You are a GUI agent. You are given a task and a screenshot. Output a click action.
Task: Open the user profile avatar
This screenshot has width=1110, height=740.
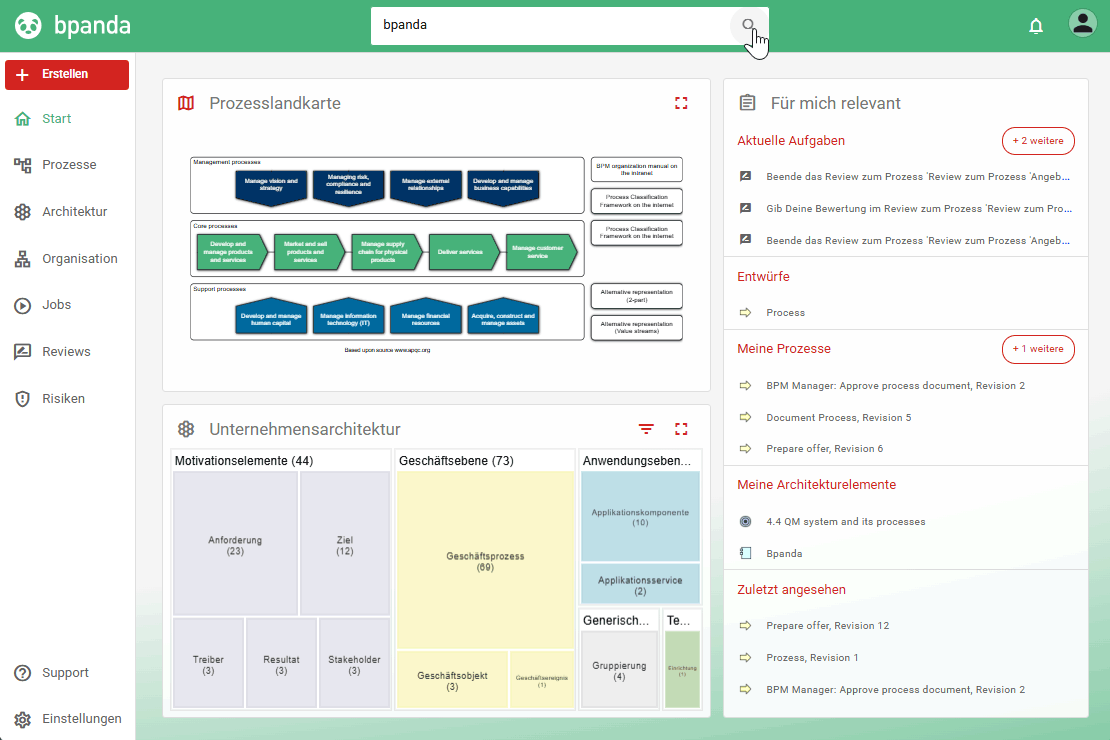coord(1082,23)
